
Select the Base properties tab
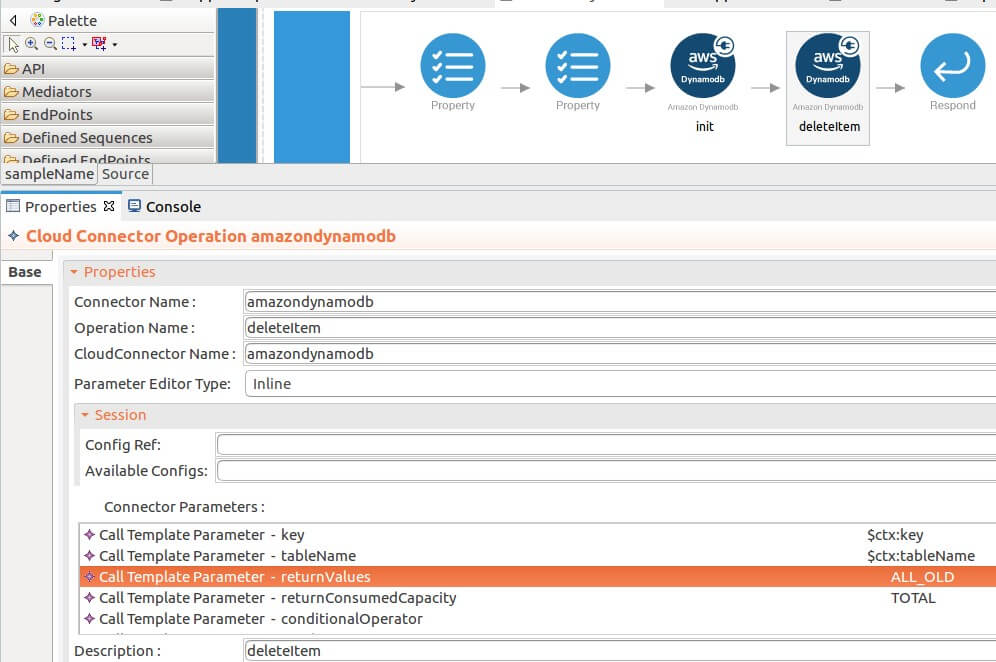[x=25, y=272]
